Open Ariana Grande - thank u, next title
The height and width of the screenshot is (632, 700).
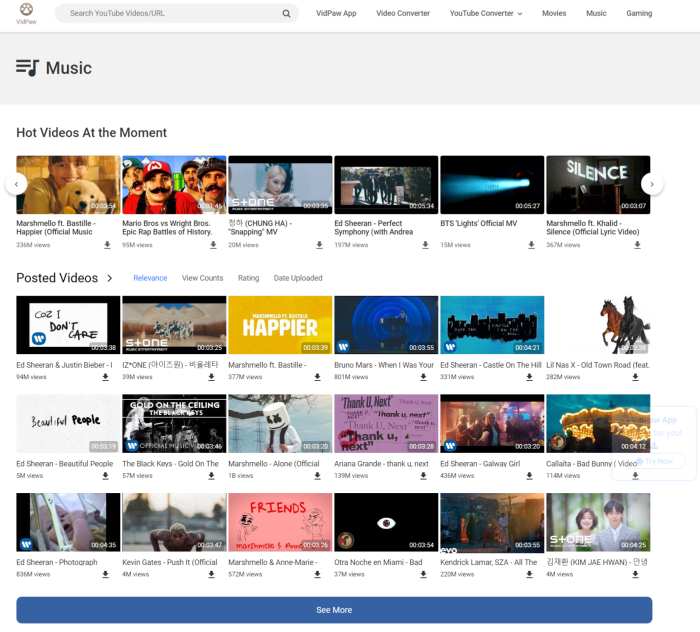point(381,464)
